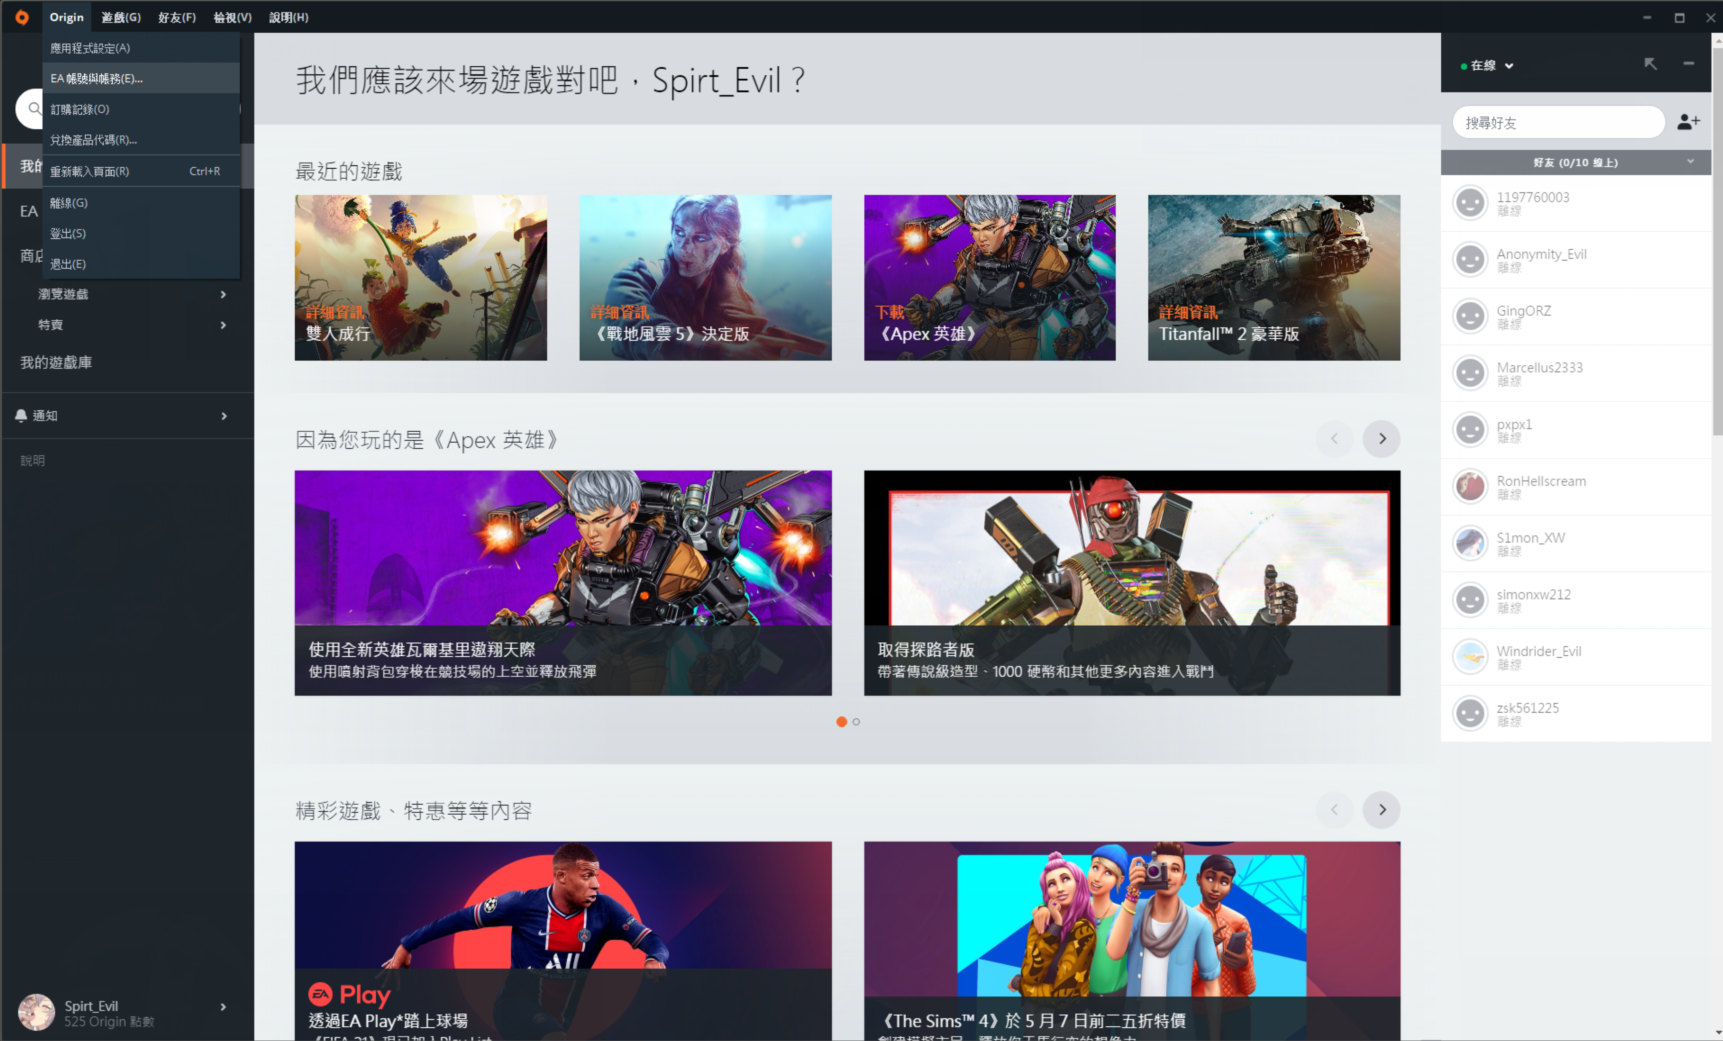Image resolution: width=1723 pixels, height=1041 pixels.
Task: Click the 搜尋好友 search field
Action: (1558, 122)
